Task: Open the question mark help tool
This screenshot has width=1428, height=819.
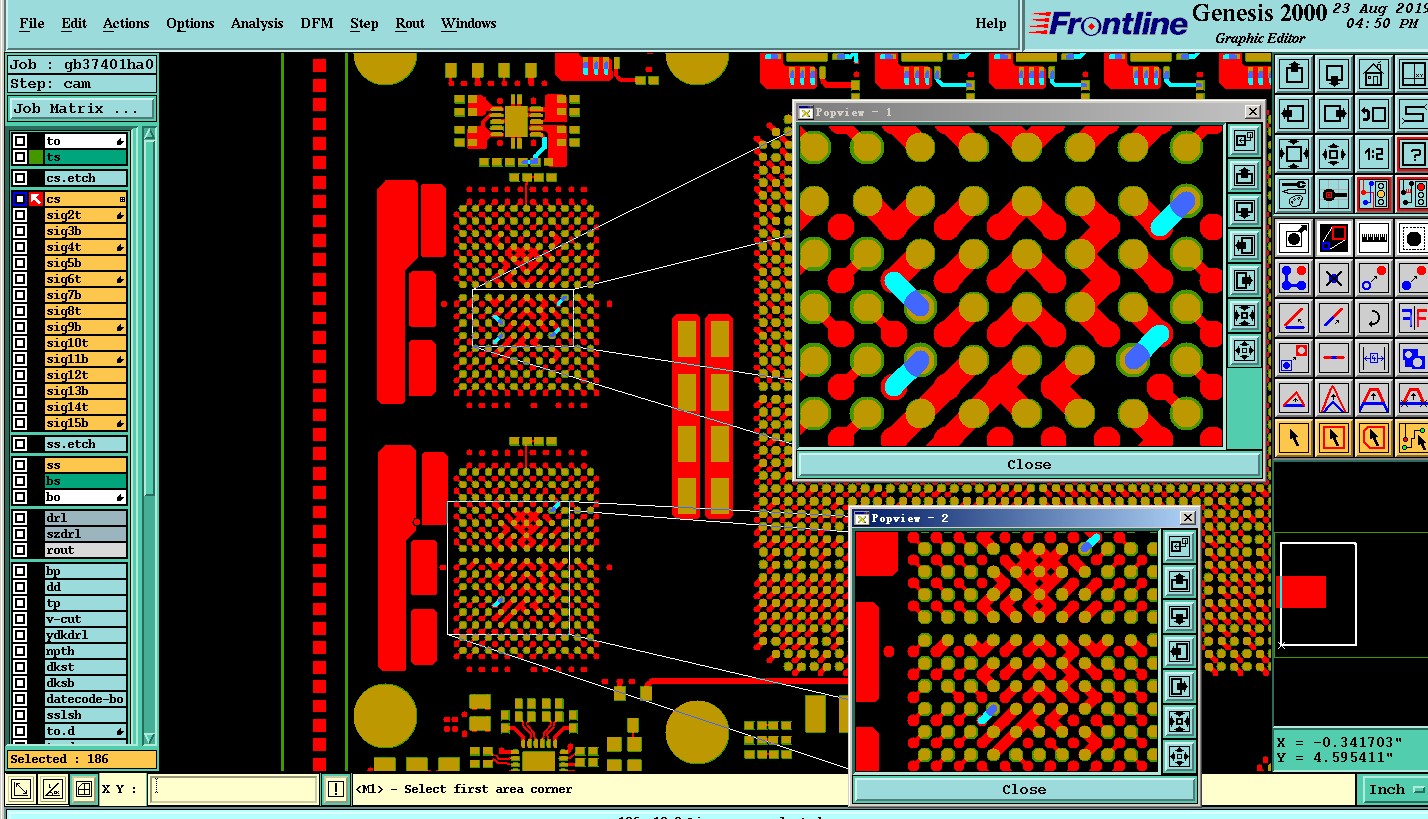Action: coord(1412,154)
